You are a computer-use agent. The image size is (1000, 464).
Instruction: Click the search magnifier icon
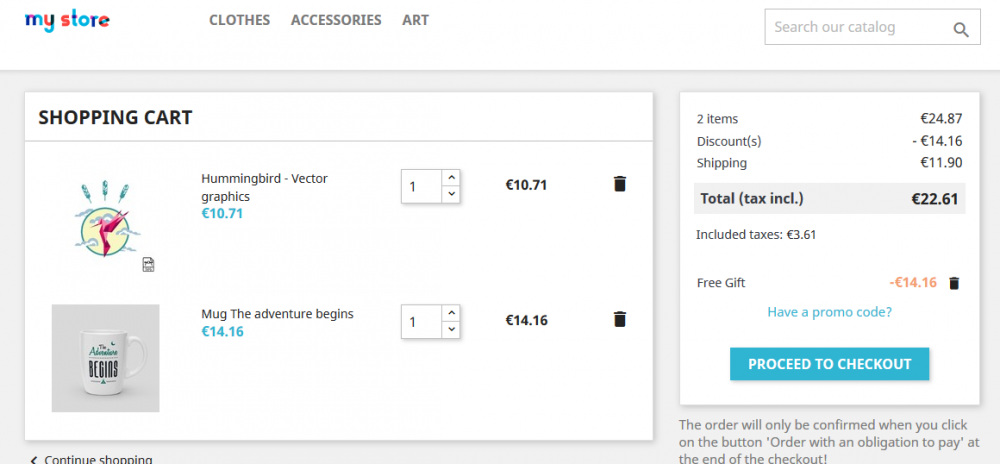(x=961, y=29)
